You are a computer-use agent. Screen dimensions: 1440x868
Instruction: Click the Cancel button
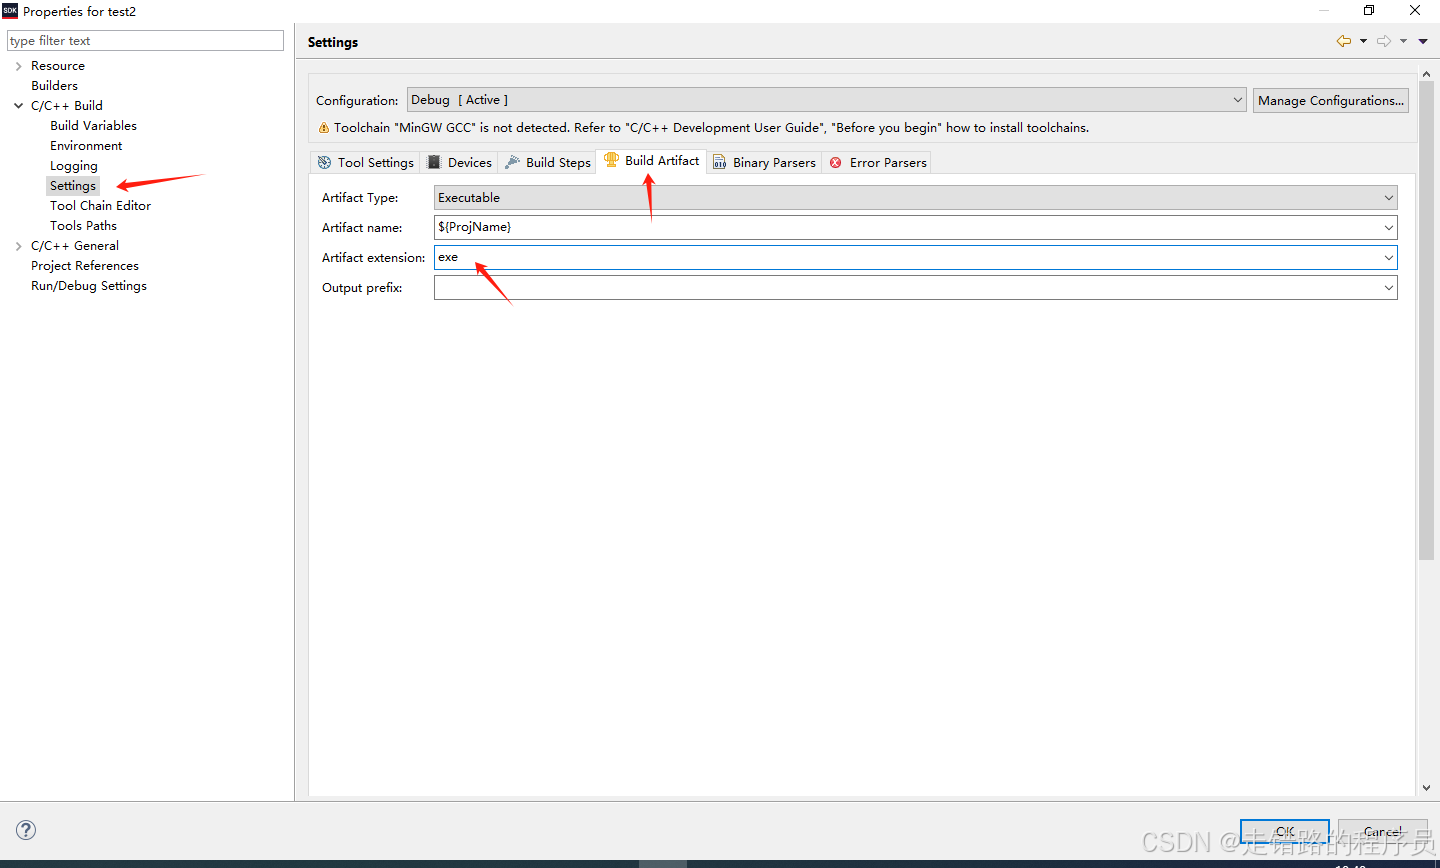[1383, 832]
